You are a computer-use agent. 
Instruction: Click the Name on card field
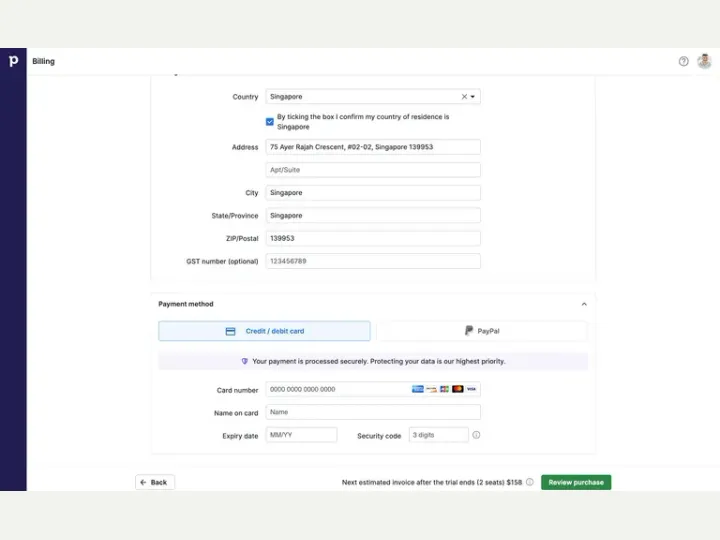click(x=373, y=412)
